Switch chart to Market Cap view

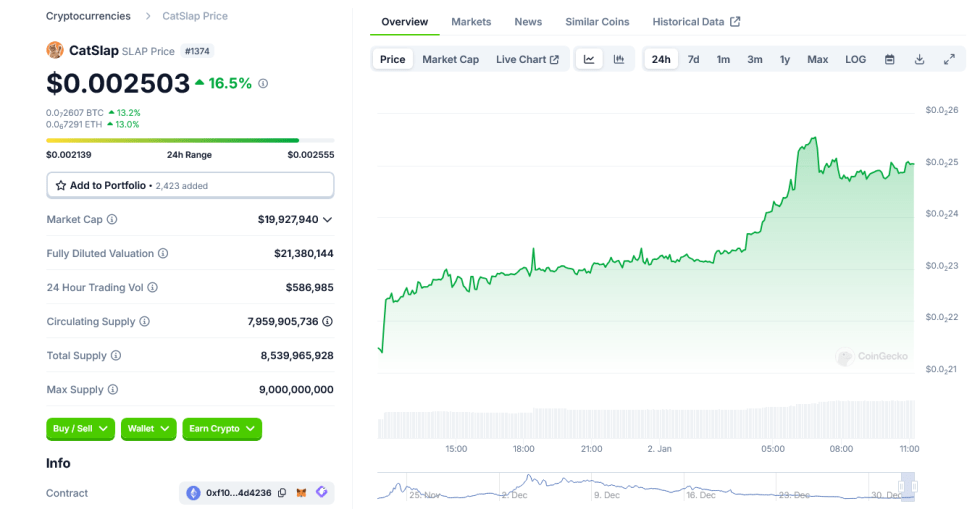450,60
